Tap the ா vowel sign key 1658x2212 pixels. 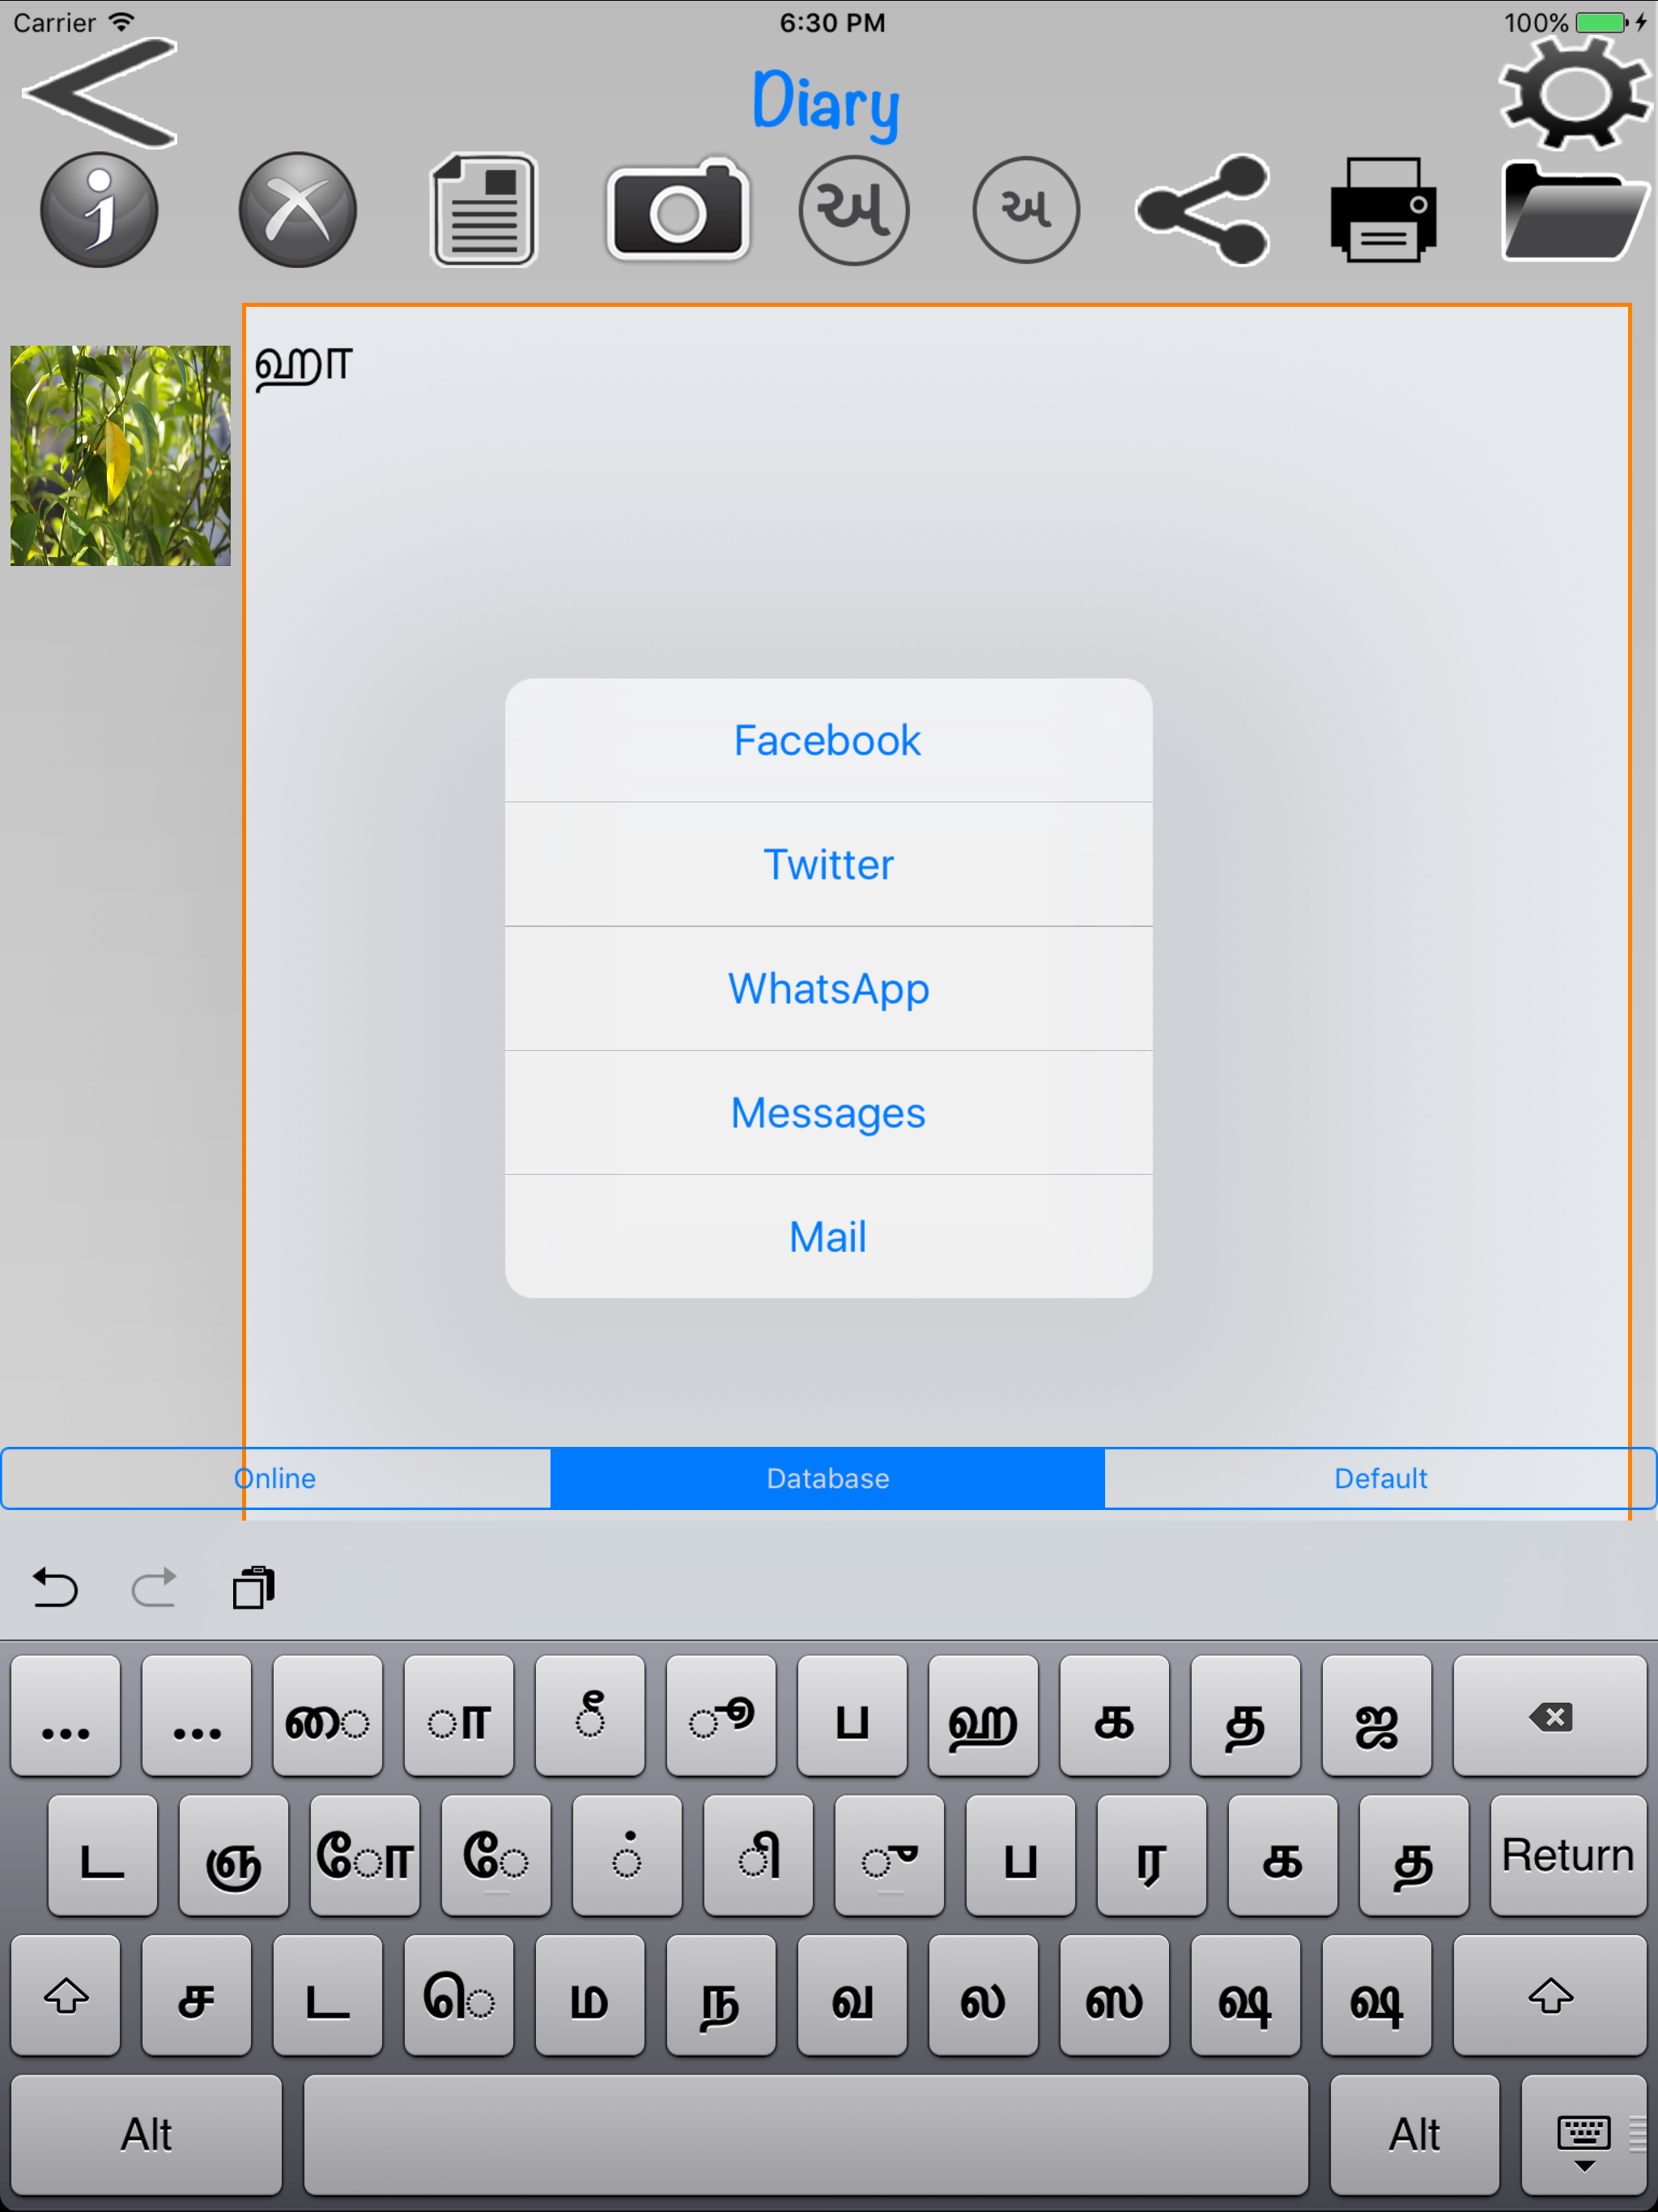(x=459, y=1716)
